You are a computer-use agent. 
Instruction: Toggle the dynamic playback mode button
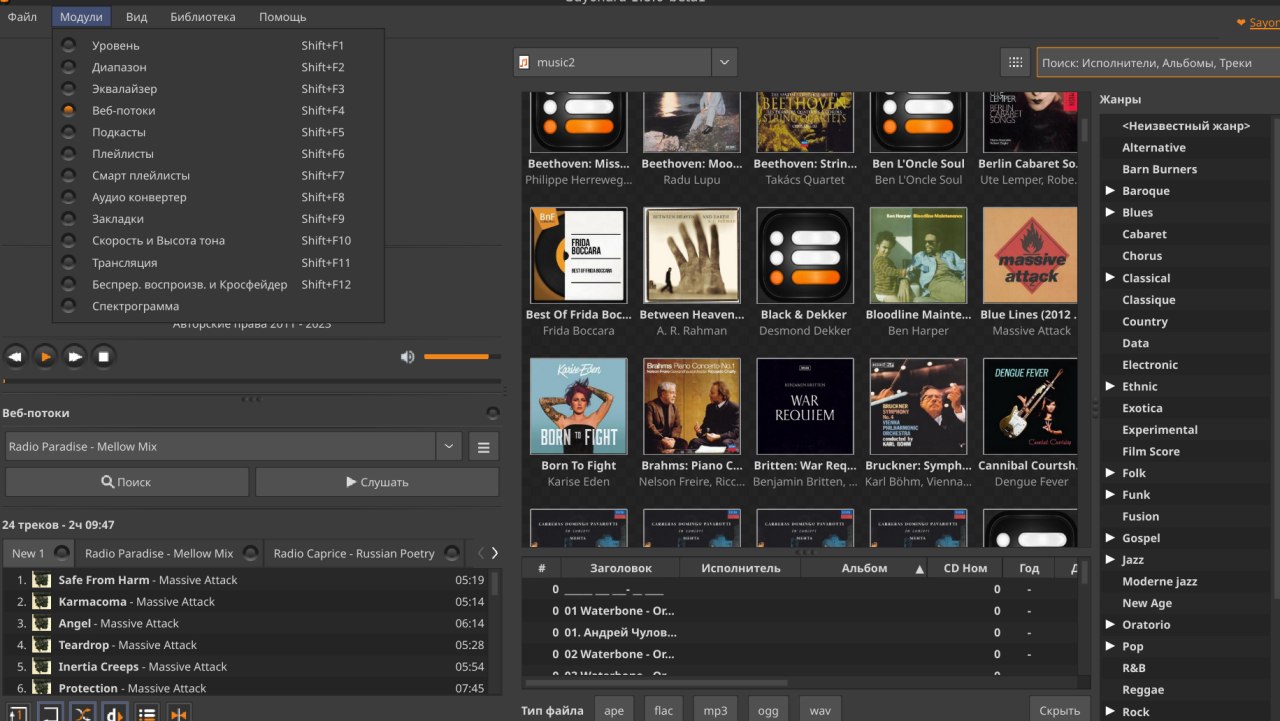coord(114,712)
